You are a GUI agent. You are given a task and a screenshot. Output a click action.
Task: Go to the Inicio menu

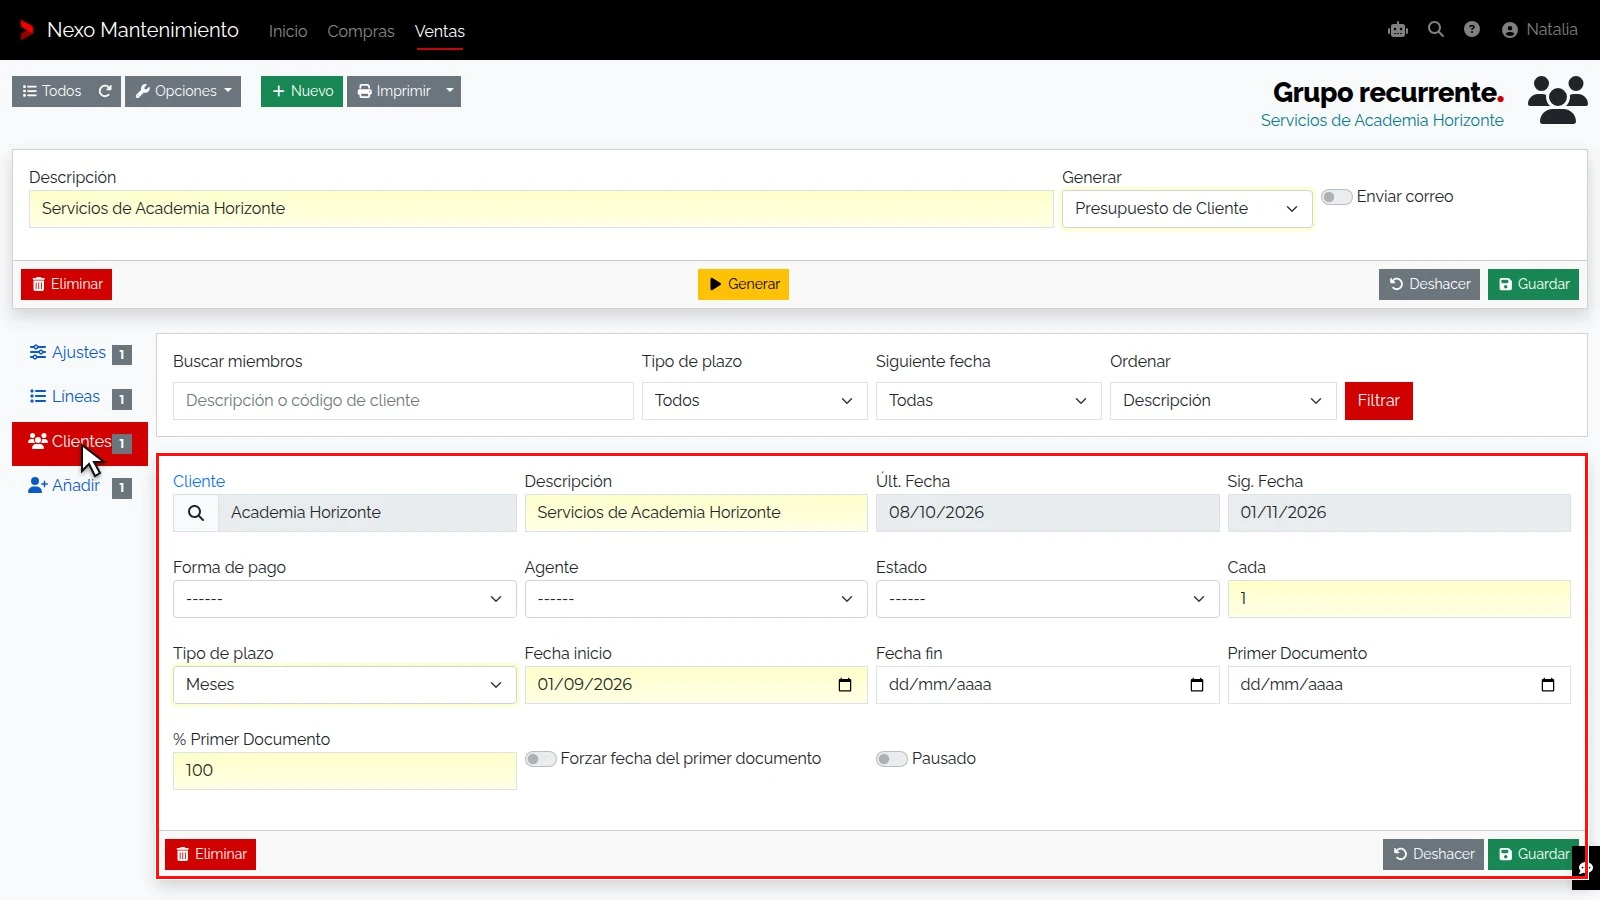point(288,31)
